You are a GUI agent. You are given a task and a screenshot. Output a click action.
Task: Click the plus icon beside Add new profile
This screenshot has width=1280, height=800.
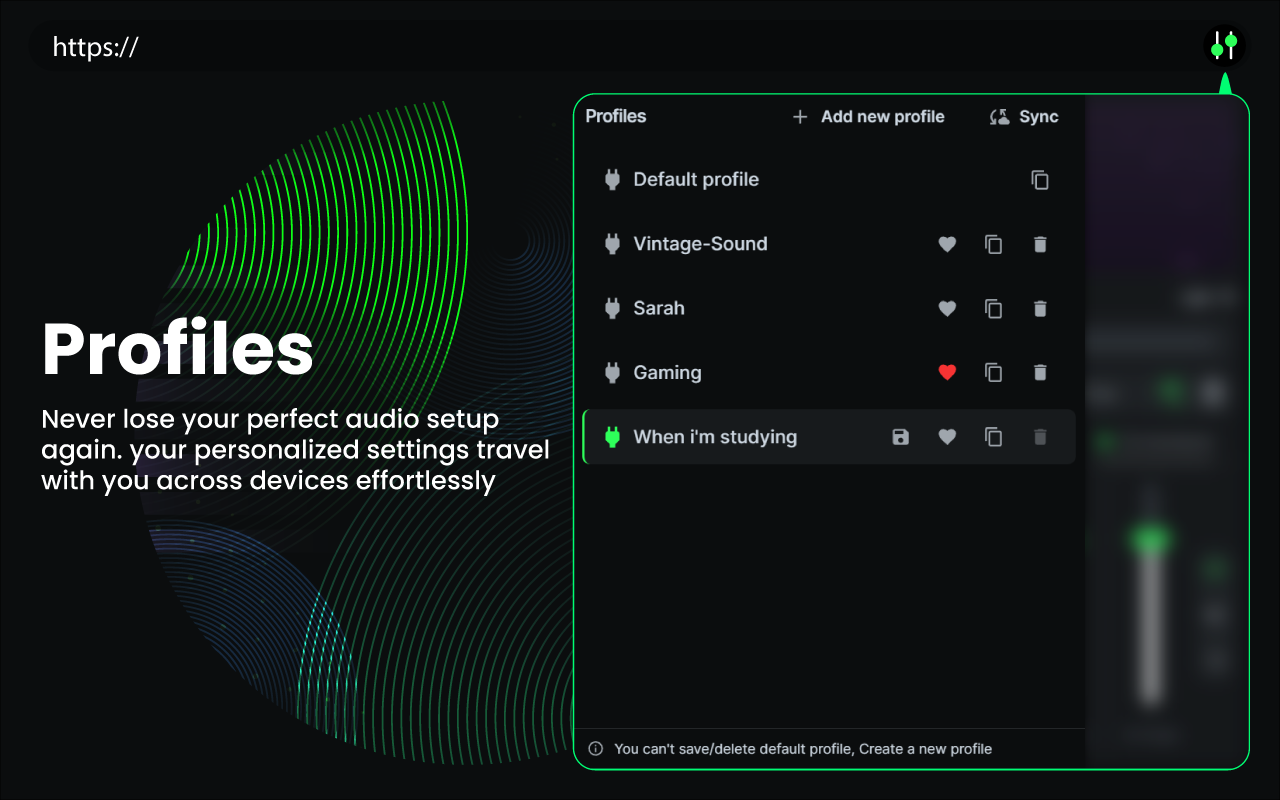(800, 117)
